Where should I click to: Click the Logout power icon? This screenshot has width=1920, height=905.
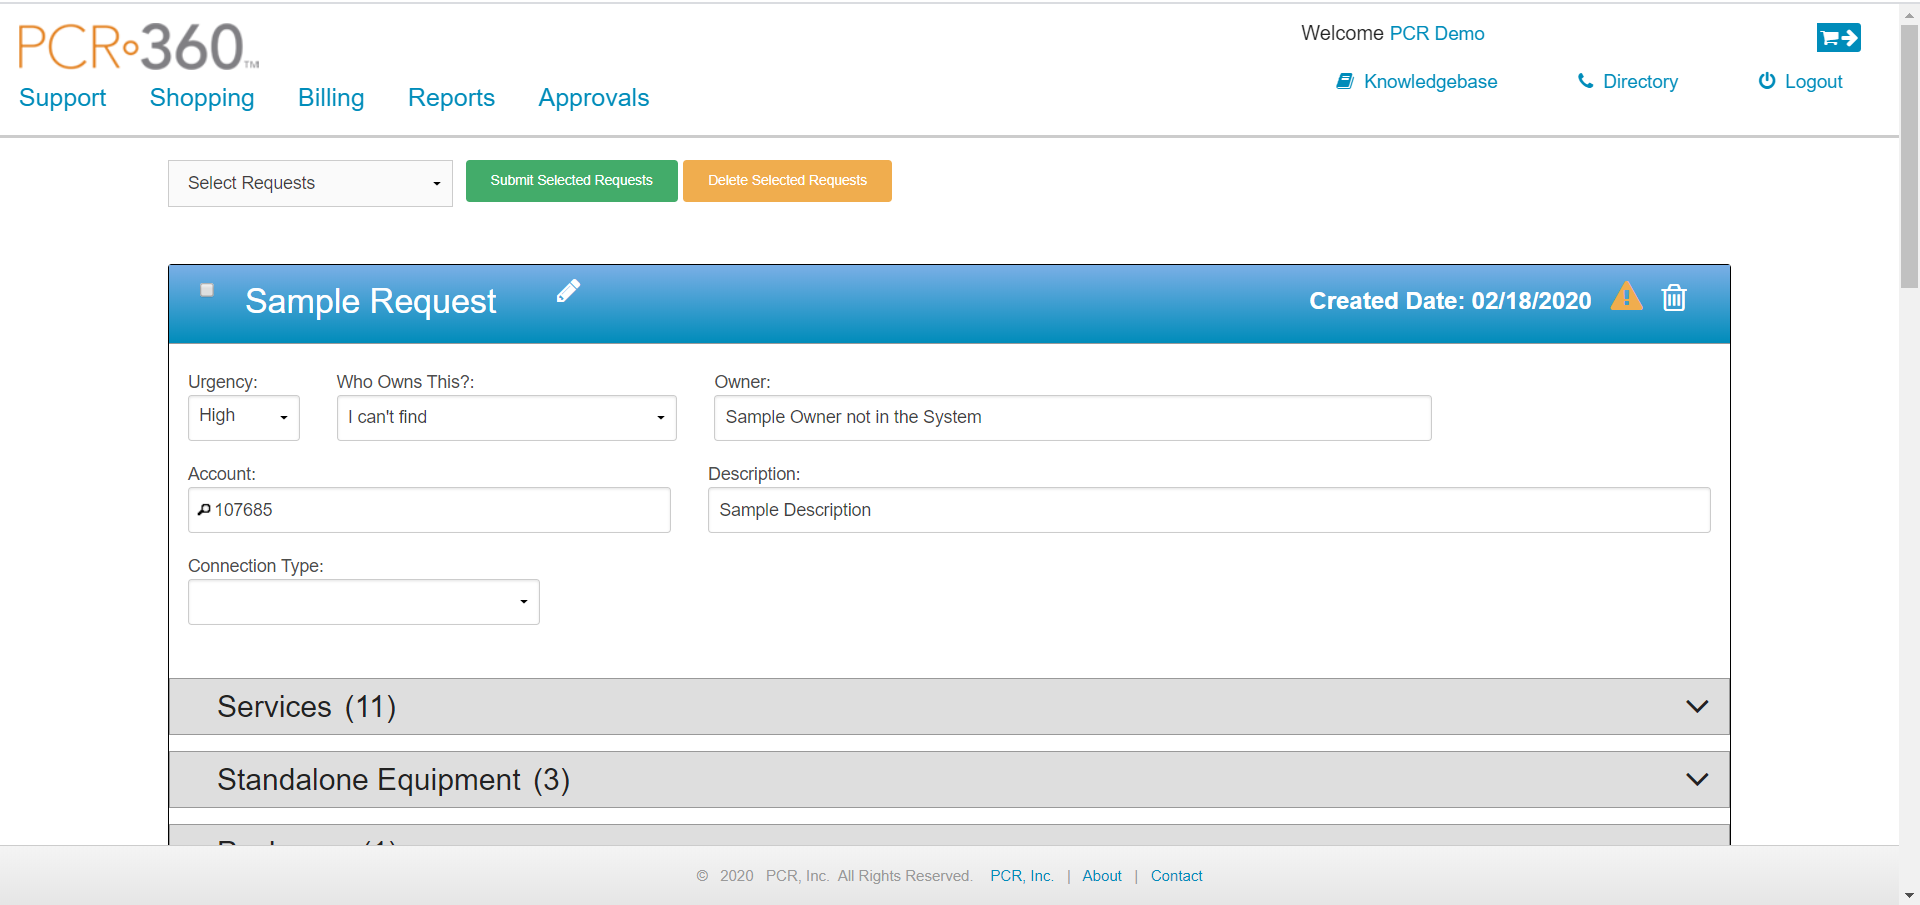click(x=1767, y=81)
